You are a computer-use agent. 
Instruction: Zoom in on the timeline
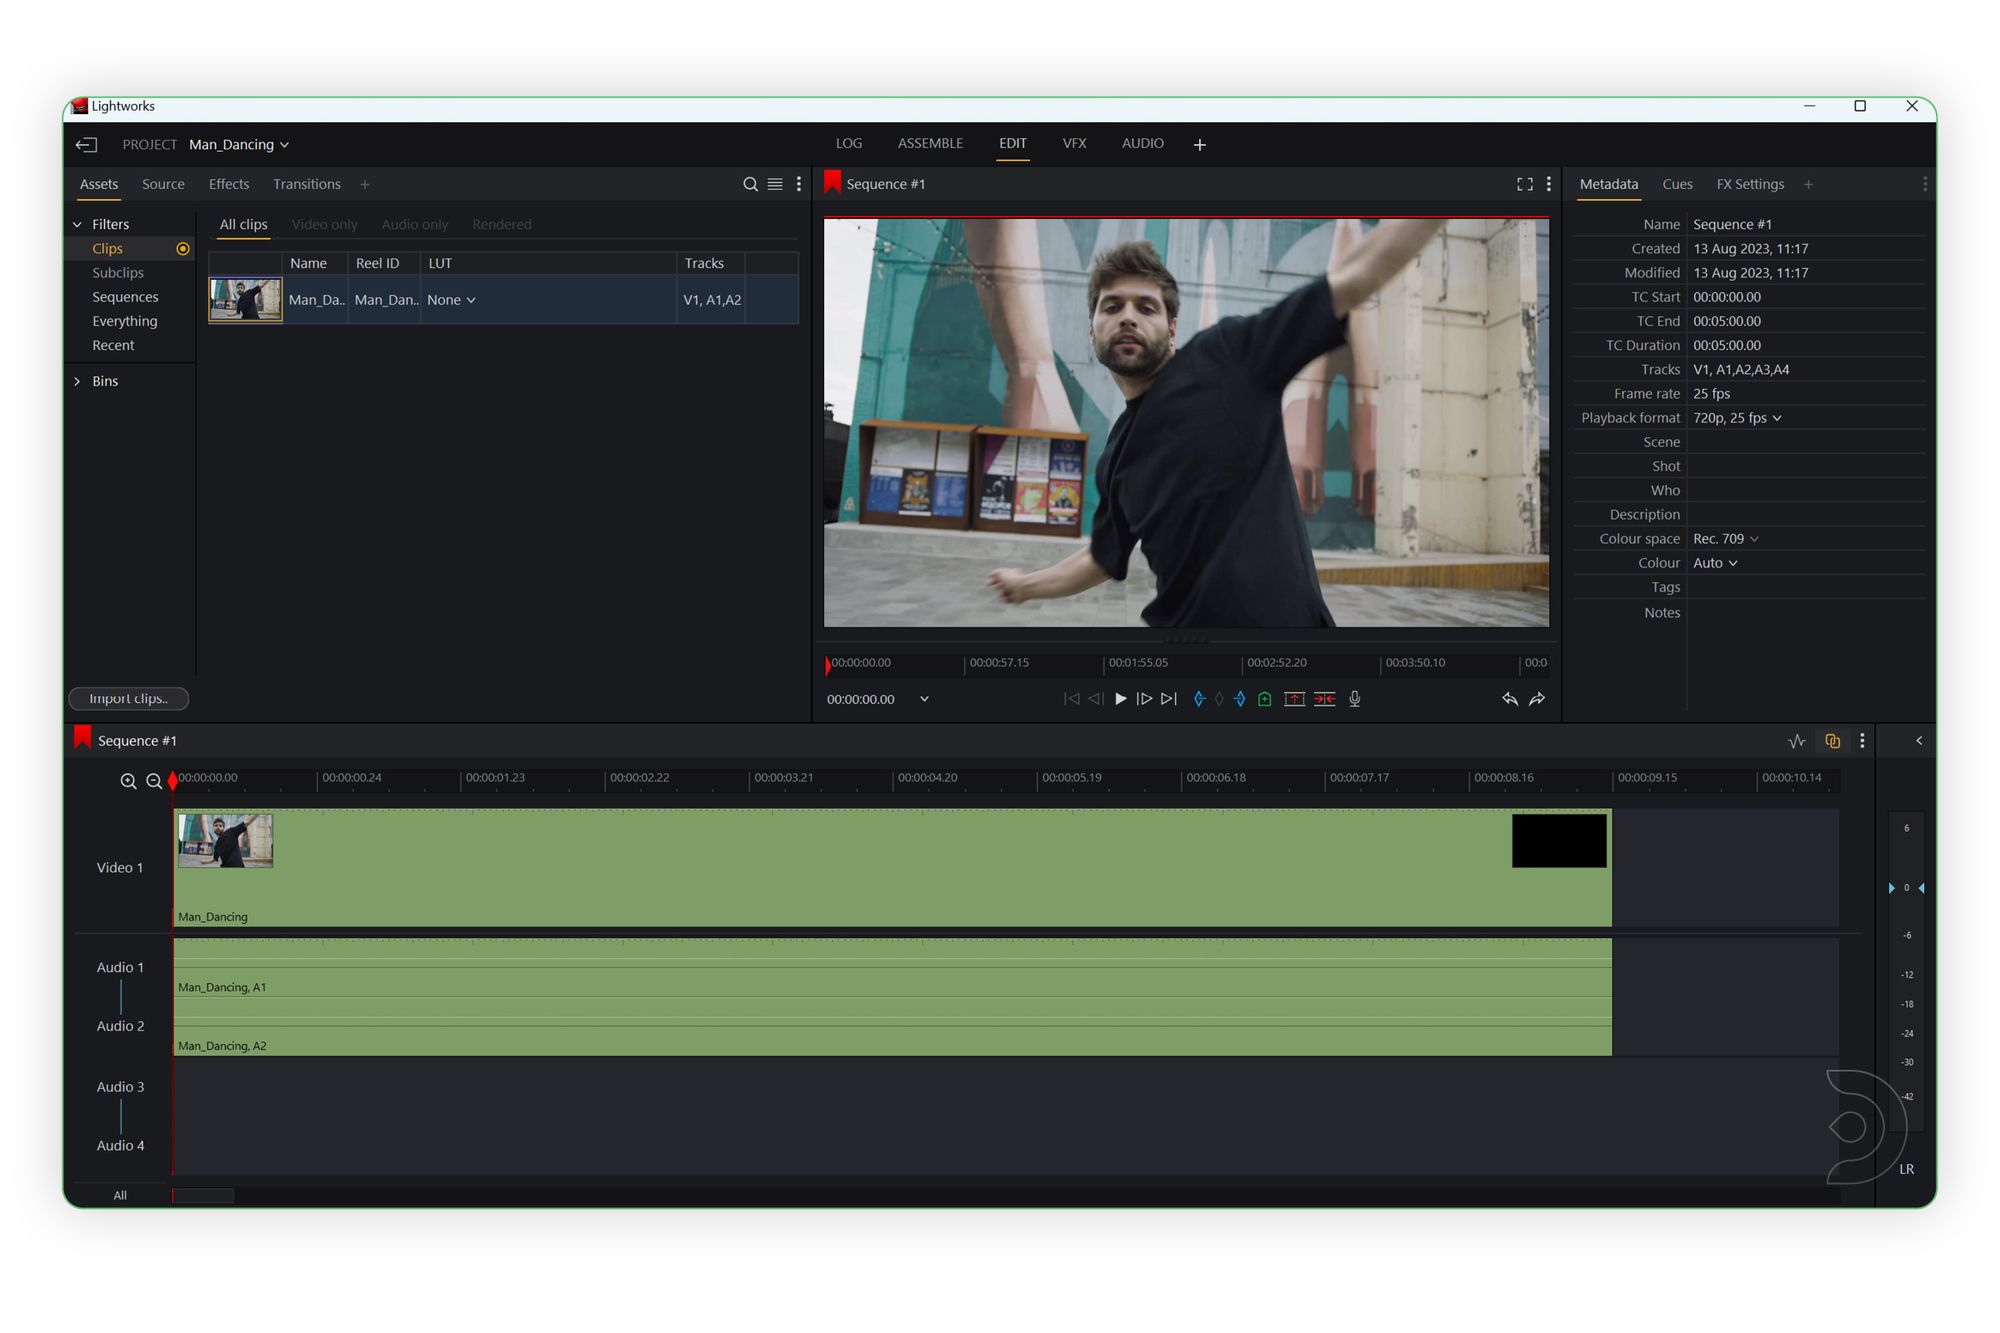128,781
